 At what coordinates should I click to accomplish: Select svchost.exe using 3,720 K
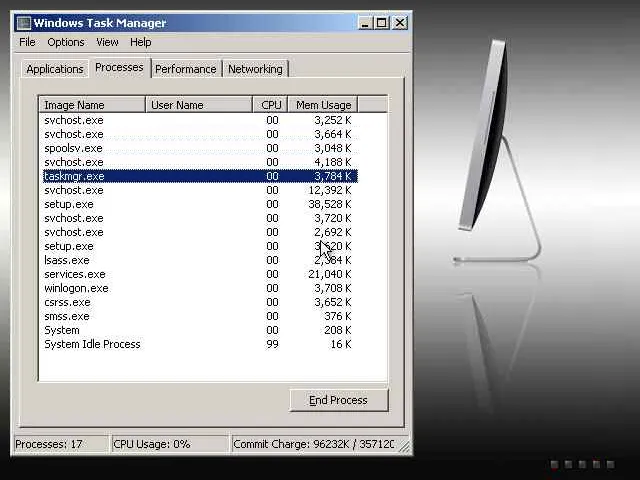[x=200, y=218]
